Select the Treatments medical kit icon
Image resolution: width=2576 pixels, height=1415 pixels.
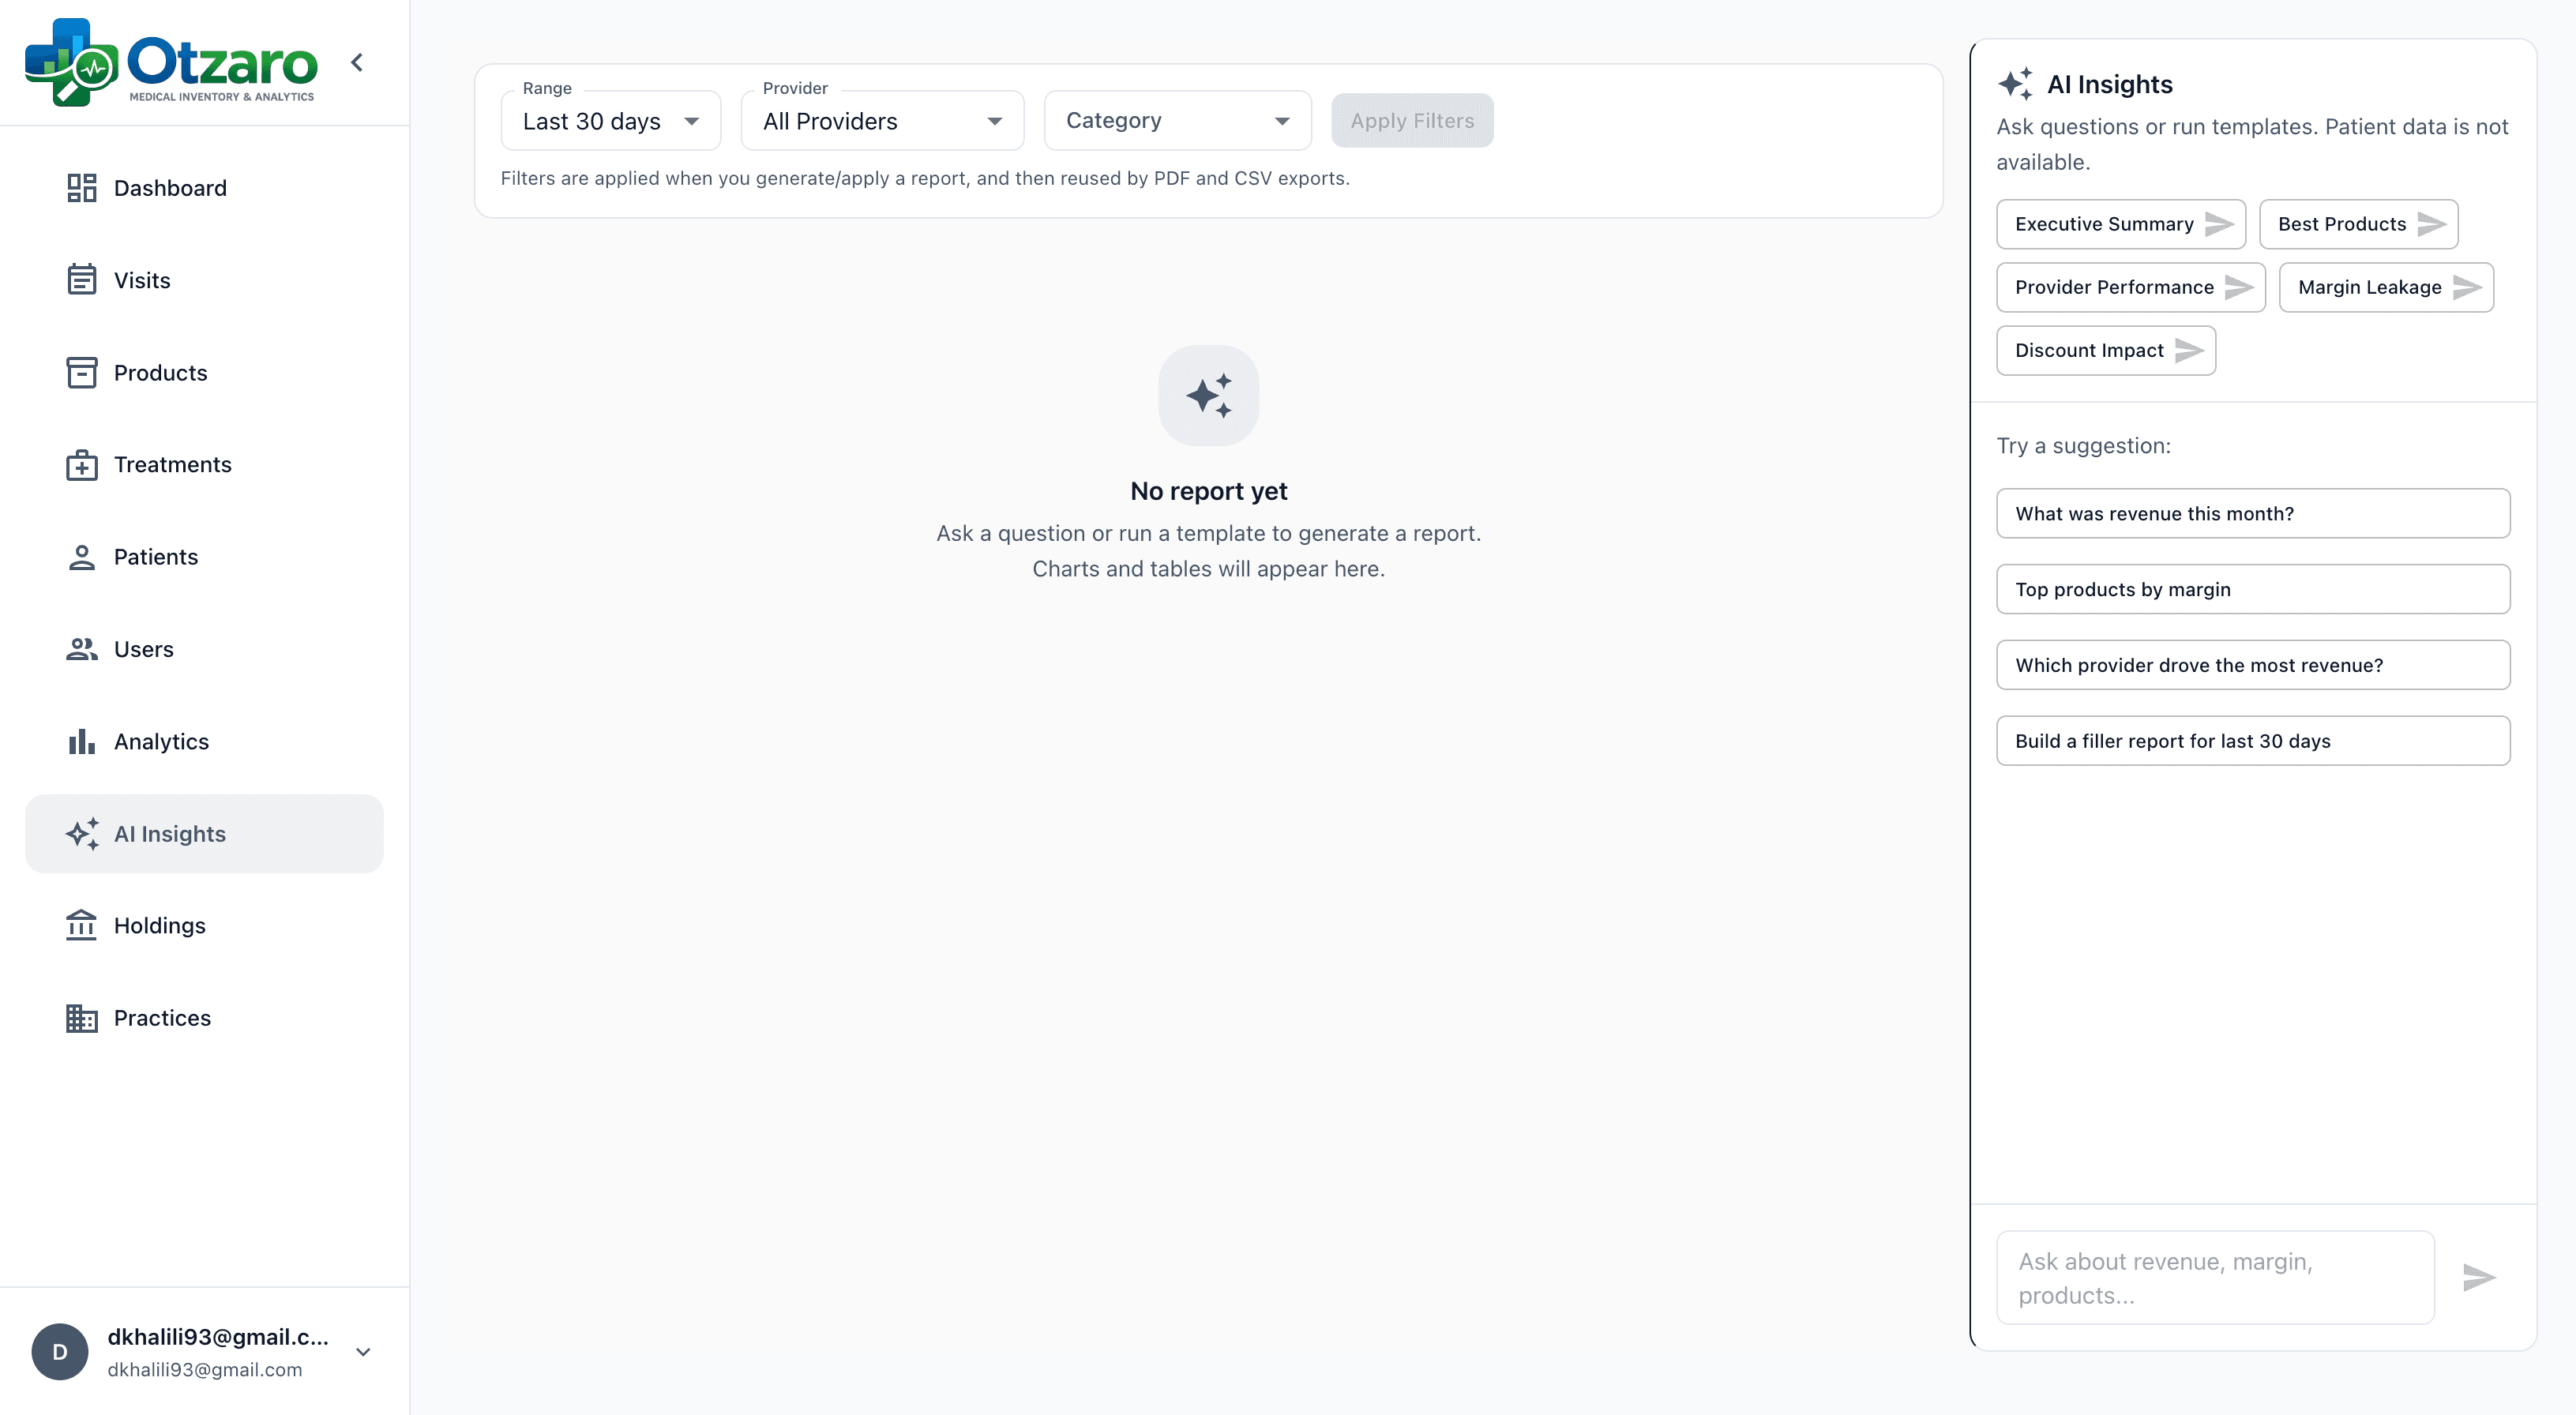coord(81,464)
